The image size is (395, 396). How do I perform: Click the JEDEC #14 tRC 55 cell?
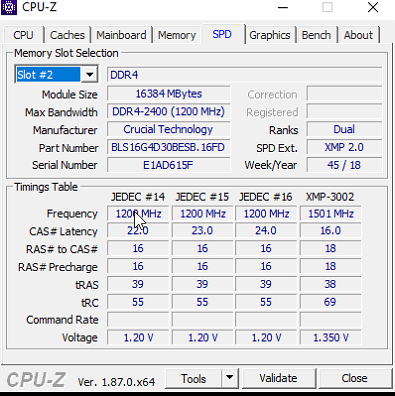(138, 302)
